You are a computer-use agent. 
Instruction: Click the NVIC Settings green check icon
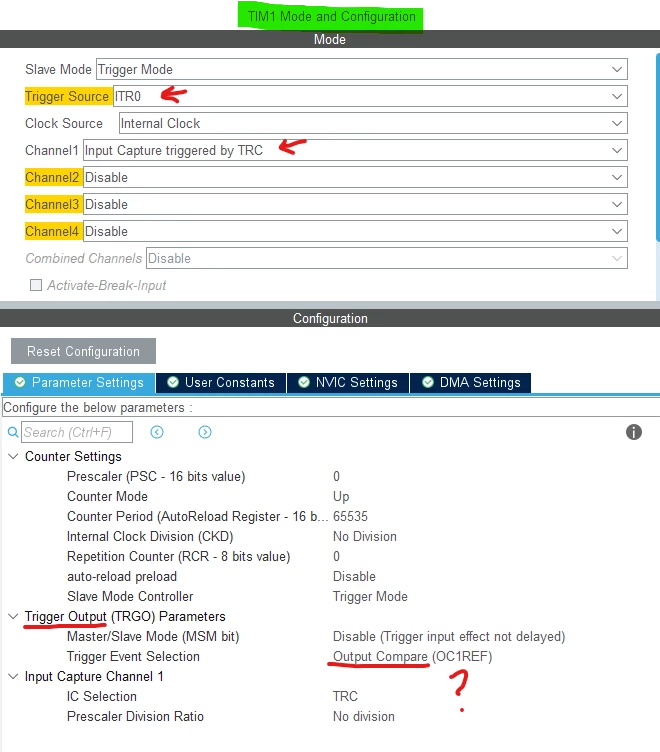coord(304,382)
